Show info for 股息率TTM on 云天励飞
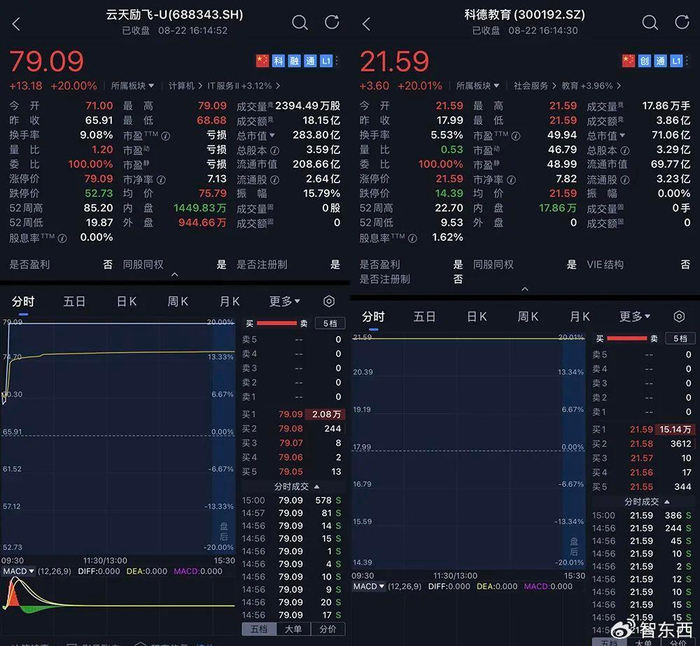This screenshot has width=700, height=646. 62,238
